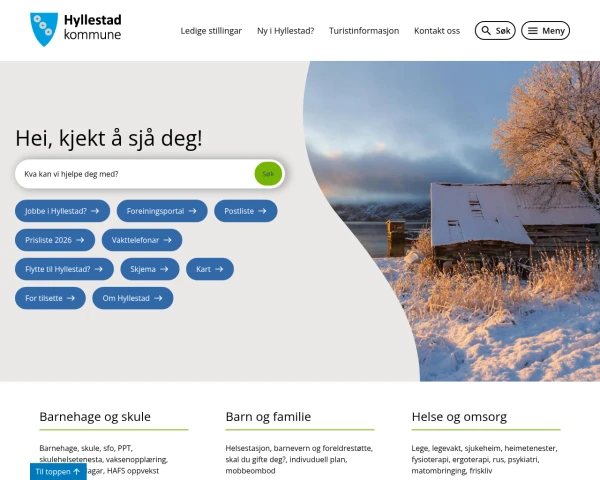This screenshot has width=600, height=480.
Task: Click the header Søk button with magnifier
Action: pyautogui.click(x=495, y=31)
